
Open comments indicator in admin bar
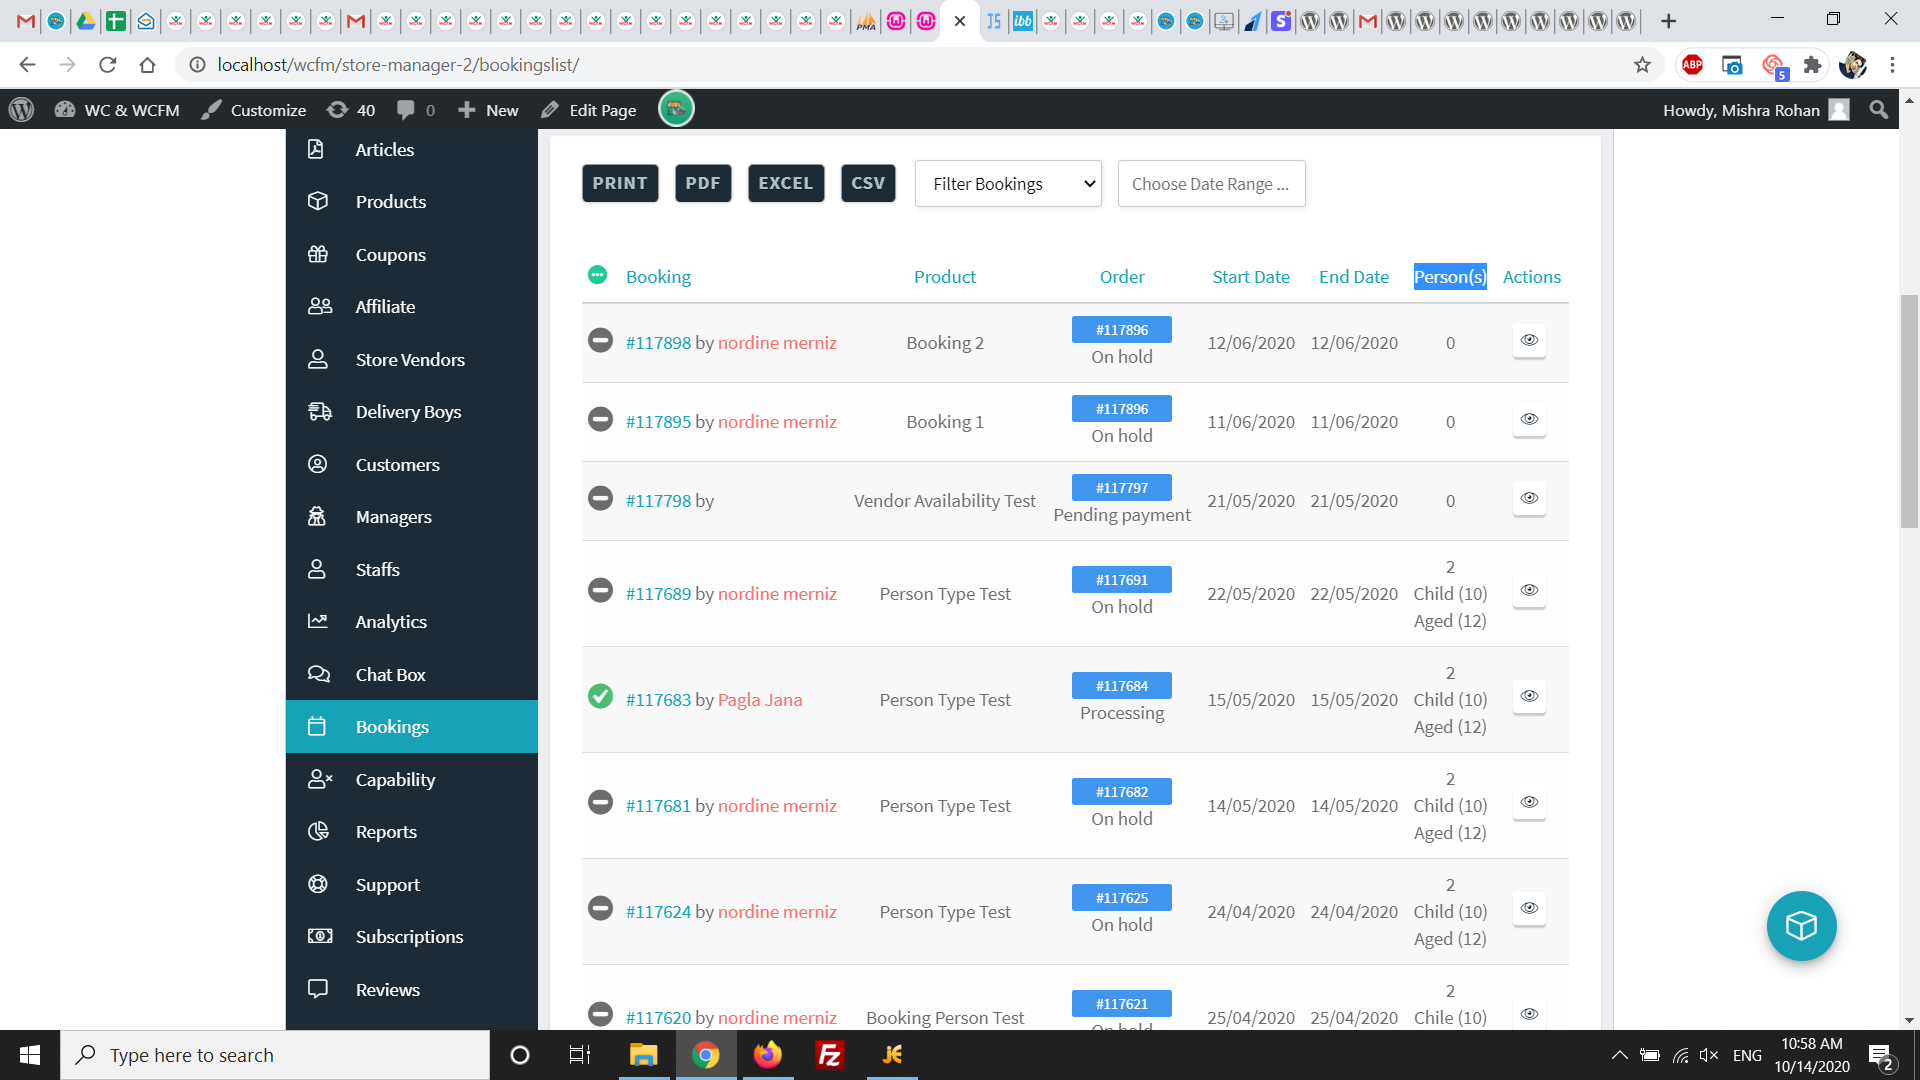(416, 110)
